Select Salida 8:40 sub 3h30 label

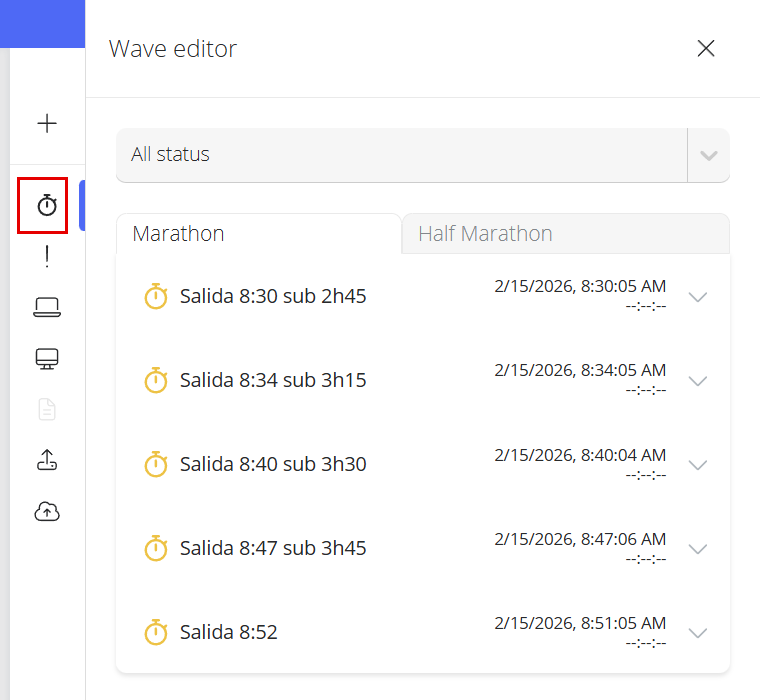273,464
